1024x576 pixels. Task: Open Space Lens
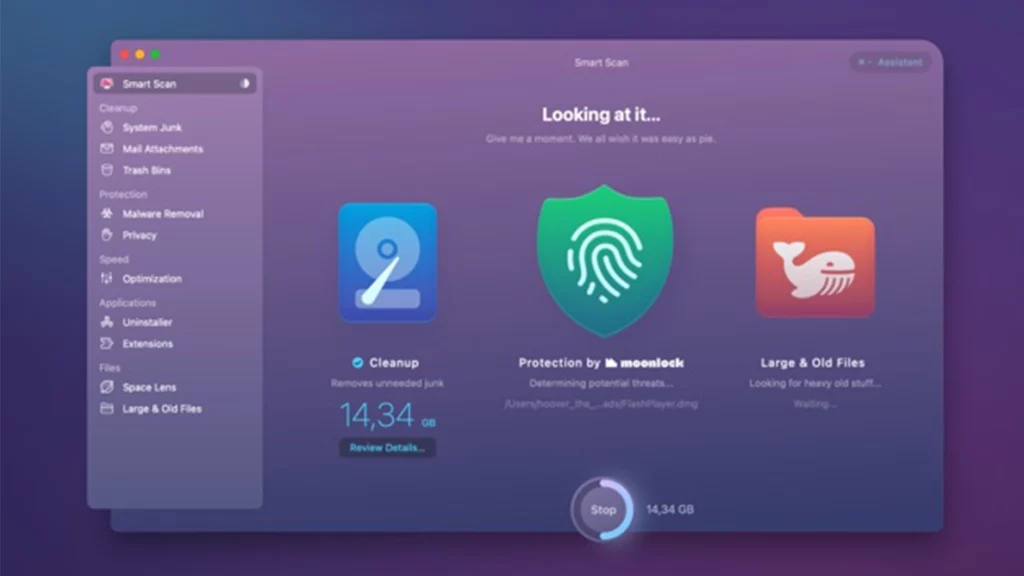(x=150, y=387)
